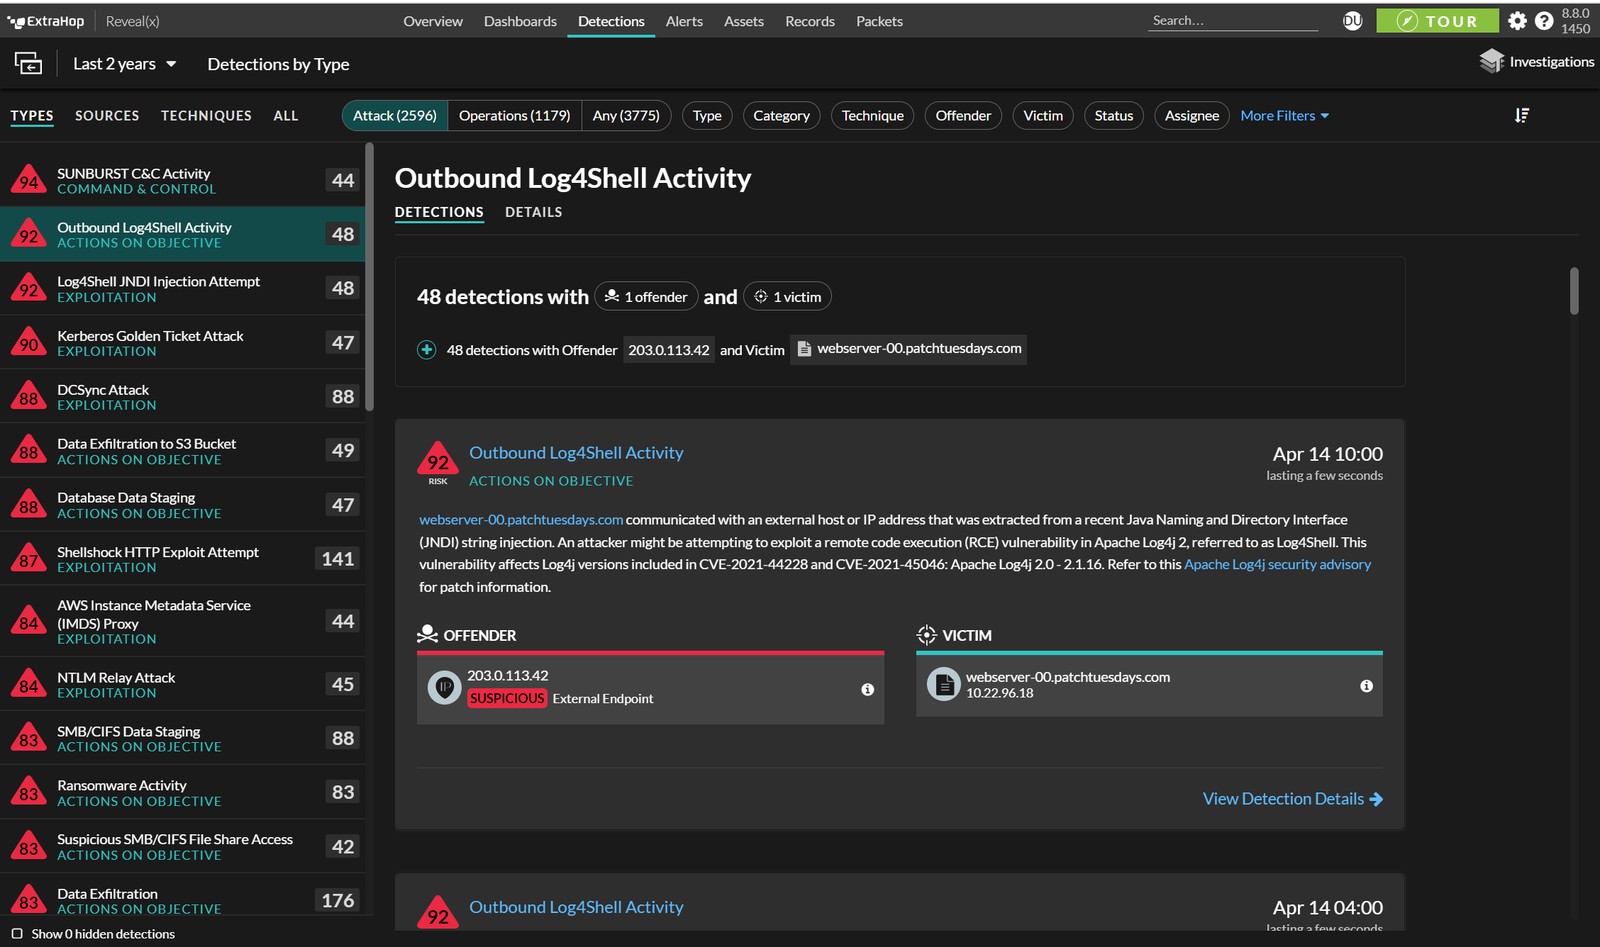Select Log4Shell JNDI Injection Attempt row
The height and width of the screenshot is (947, 1600).
tap(182, 288)
